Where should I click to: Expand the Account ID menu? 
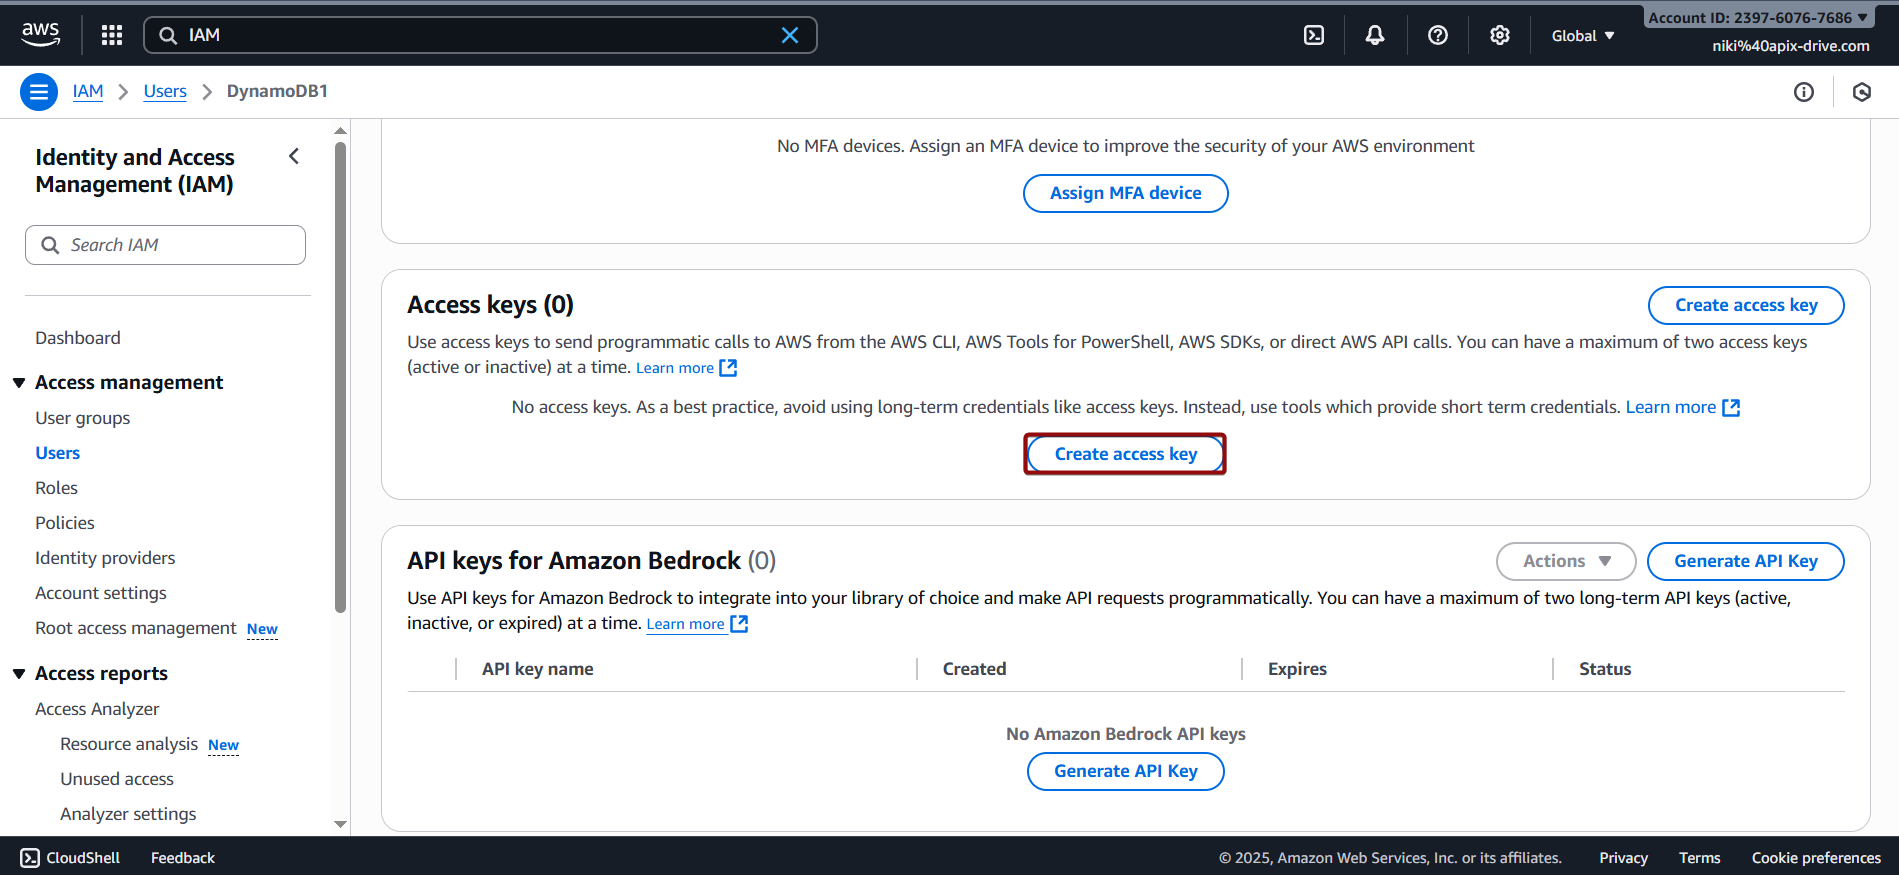point(1757,17)
